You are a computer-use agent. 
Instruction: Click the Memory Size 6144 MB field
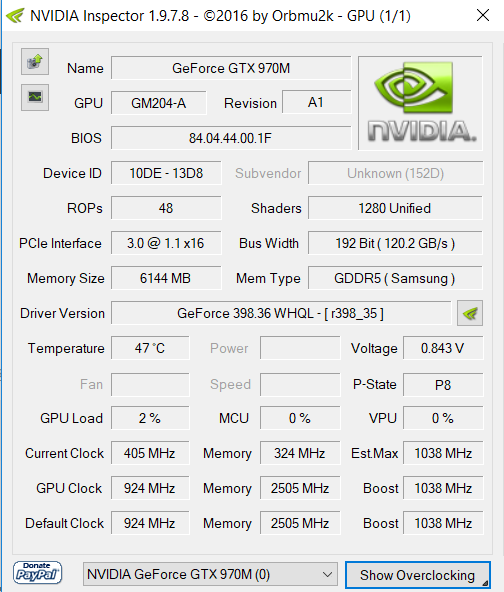click(166, 278)
